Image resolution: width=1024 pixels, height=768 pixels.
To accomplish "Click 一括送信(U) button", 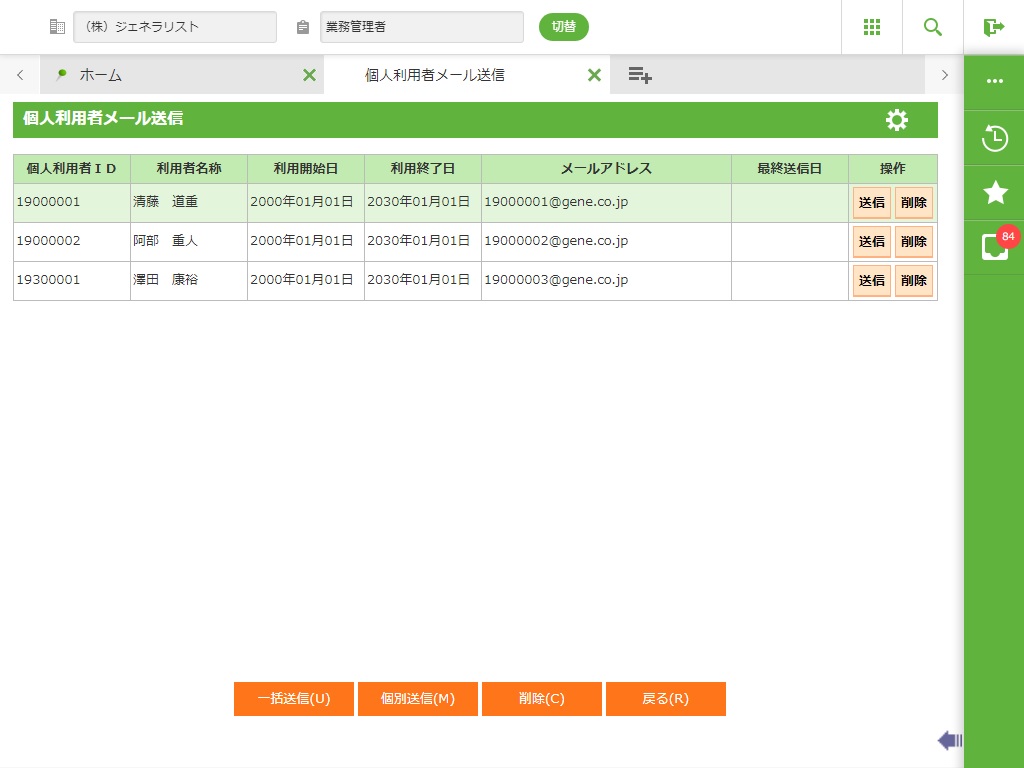I will tap(293, 699).
